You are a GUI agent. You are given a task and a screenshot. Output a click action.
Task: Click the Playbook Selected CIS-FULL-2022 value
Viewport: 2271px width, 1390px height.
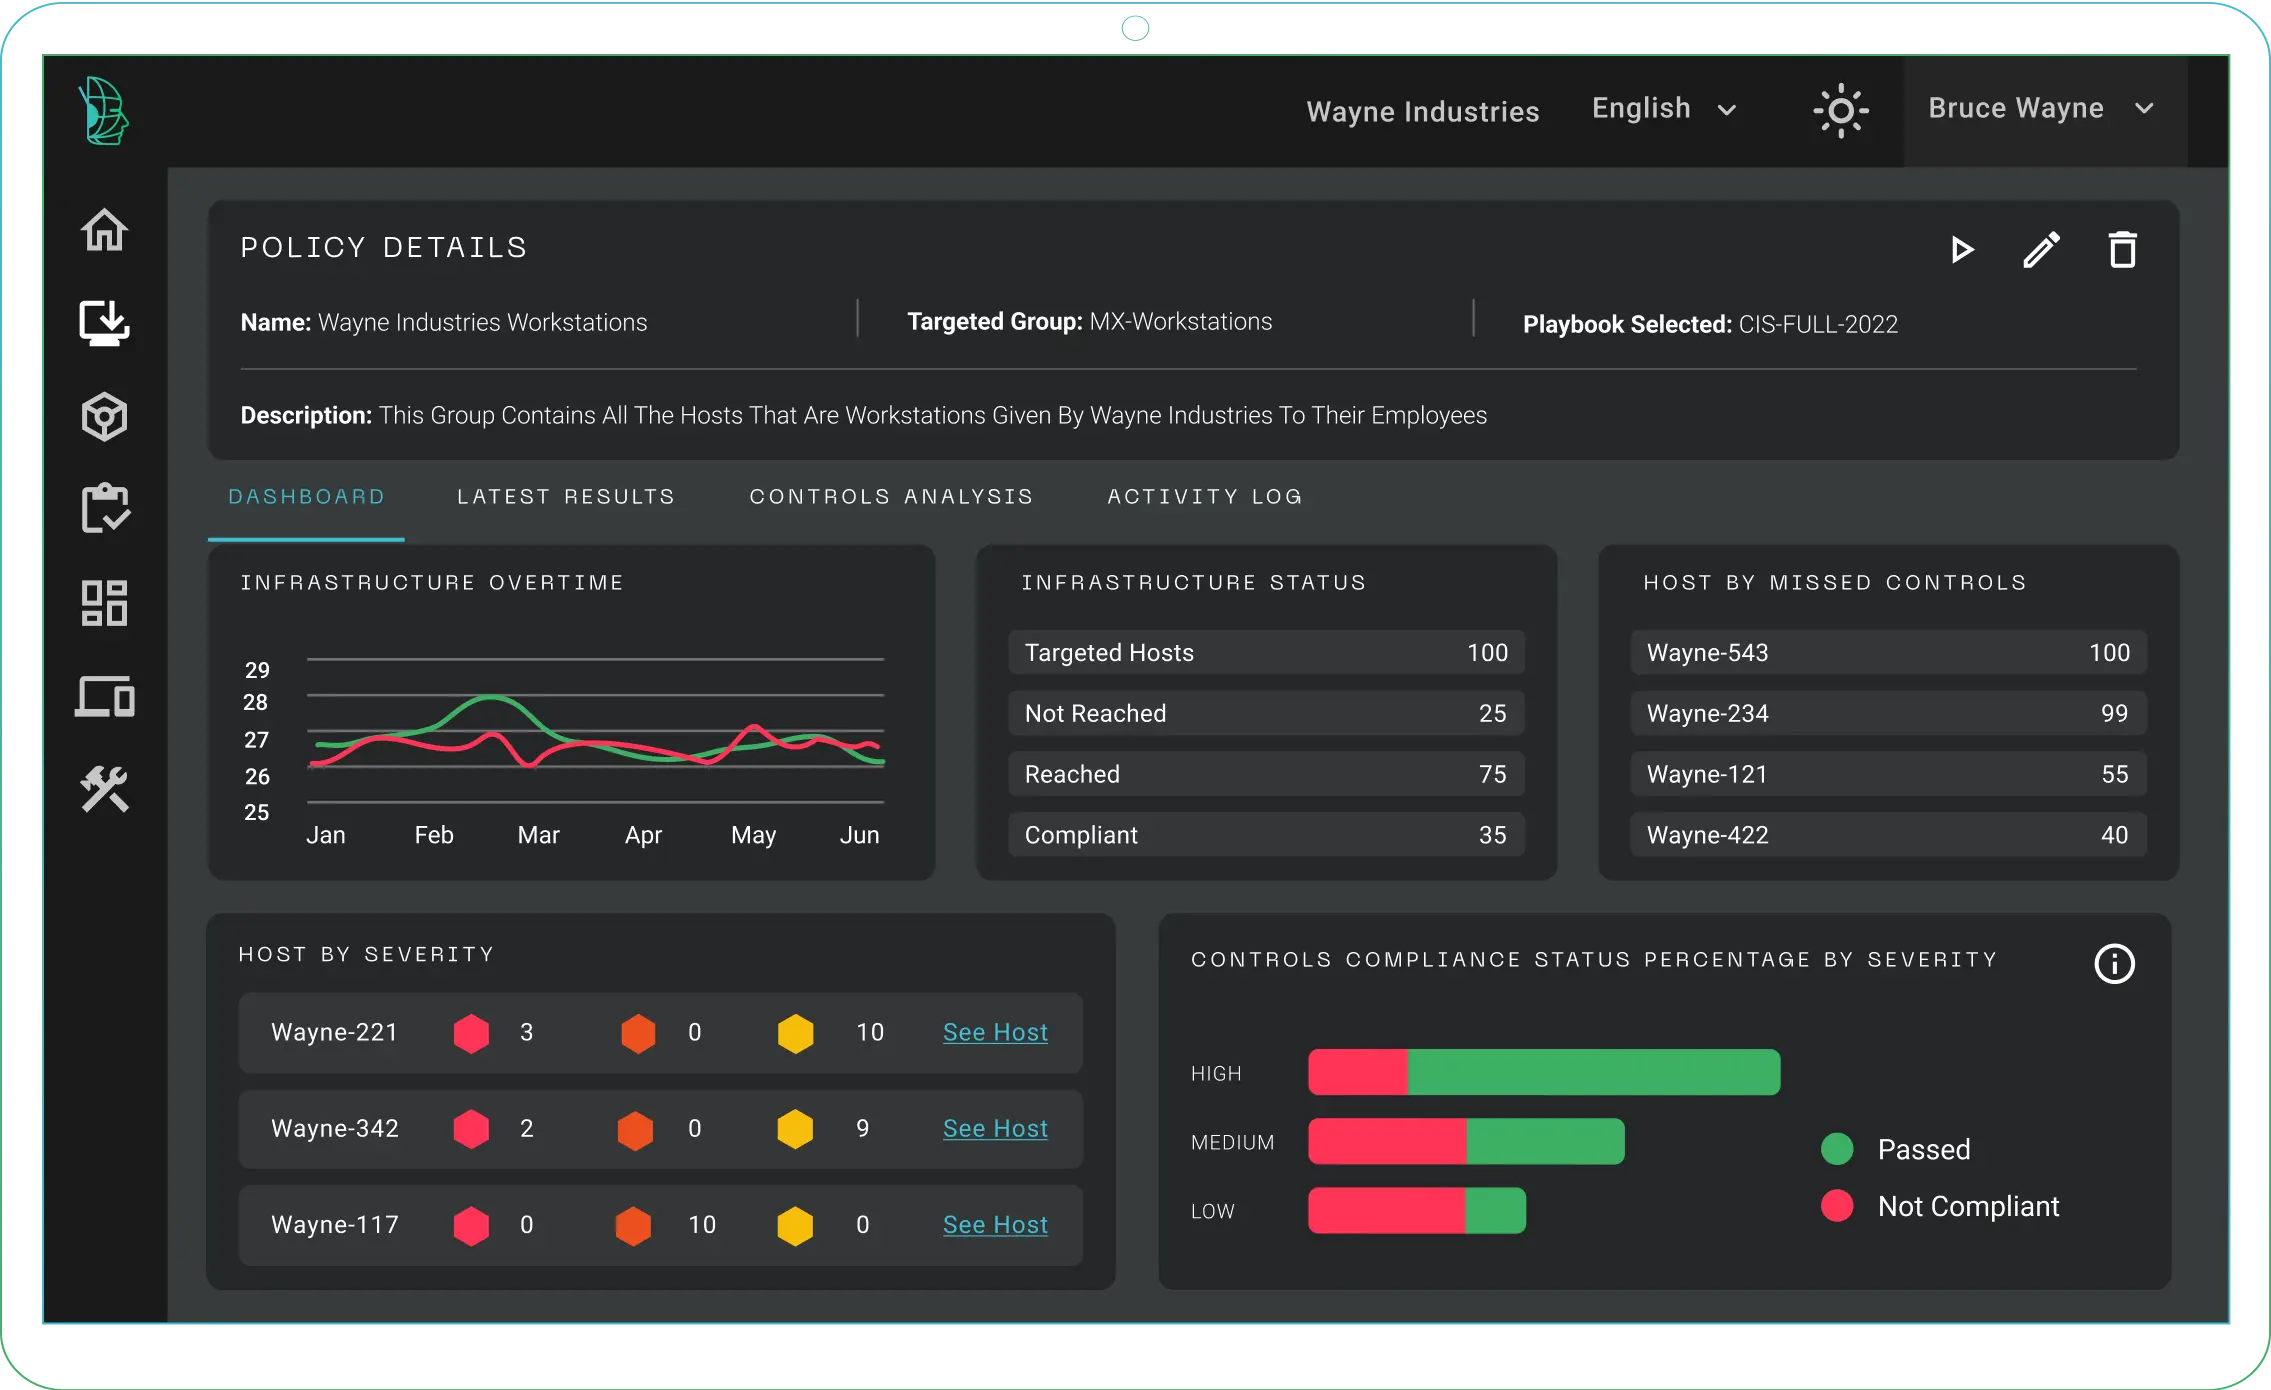(1818, 324)
